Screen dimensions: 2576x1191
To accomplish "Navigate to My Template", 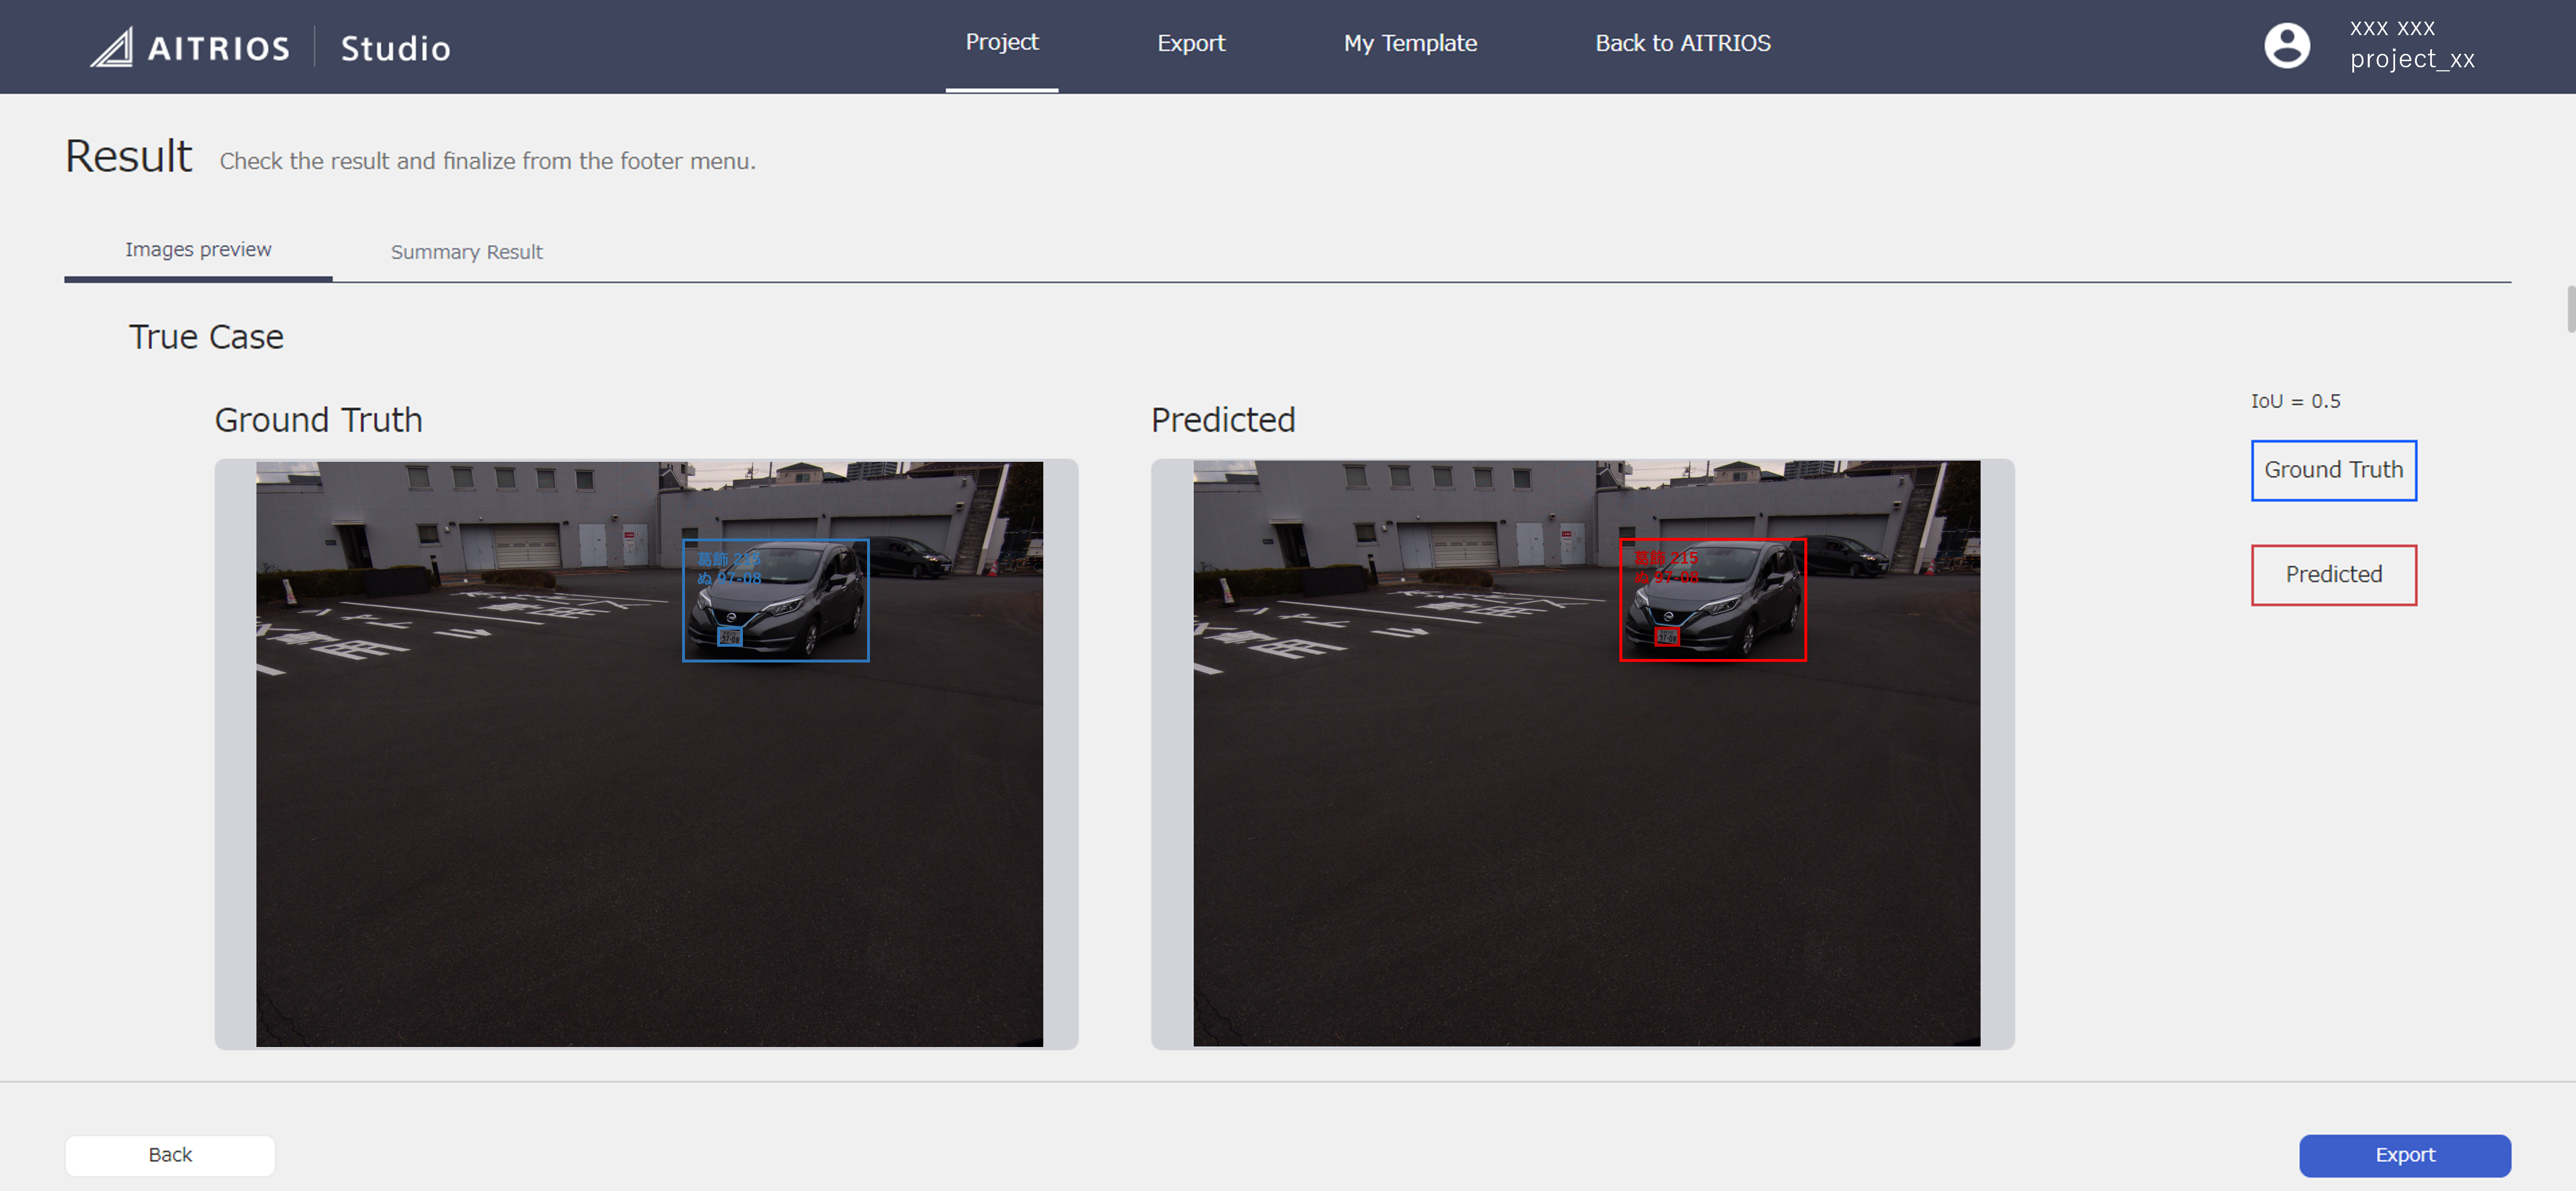I will click(1410, 42).
